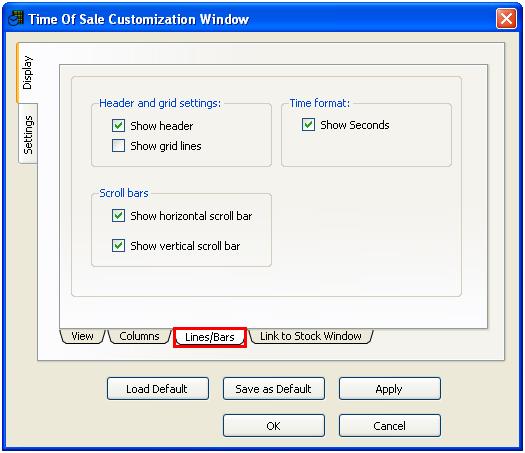Viewport: 525px width, 453px height.
Task: Toggle the Show Seconds checkbox
Action: (x=308, y=125)
